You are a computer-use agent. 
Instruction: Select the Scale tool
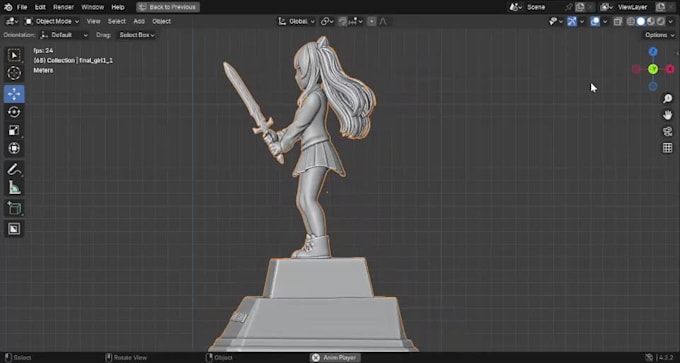[x=14, y=130]
